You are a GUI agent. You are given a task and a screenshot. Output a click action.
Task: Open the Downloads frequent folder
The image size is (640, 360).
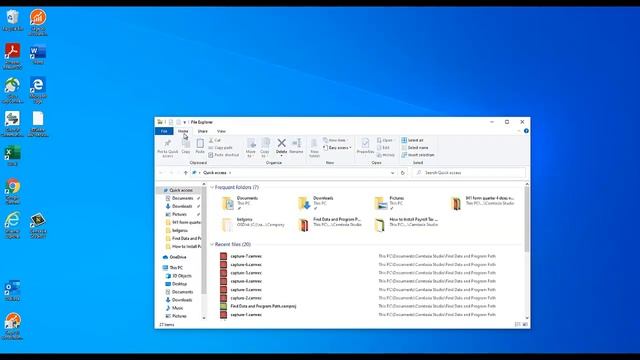[316, 202]
